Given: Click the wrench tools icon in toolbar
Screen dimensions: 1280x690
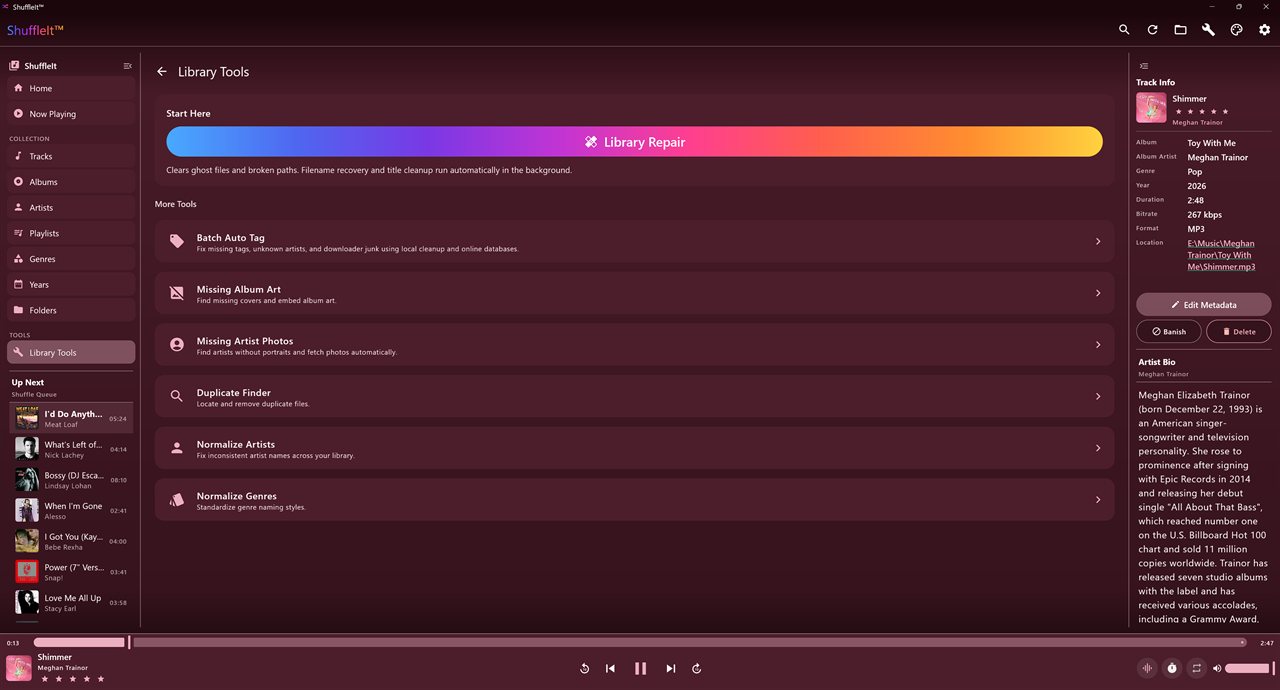Looking at the screenshot, I should coord(1208,30).
